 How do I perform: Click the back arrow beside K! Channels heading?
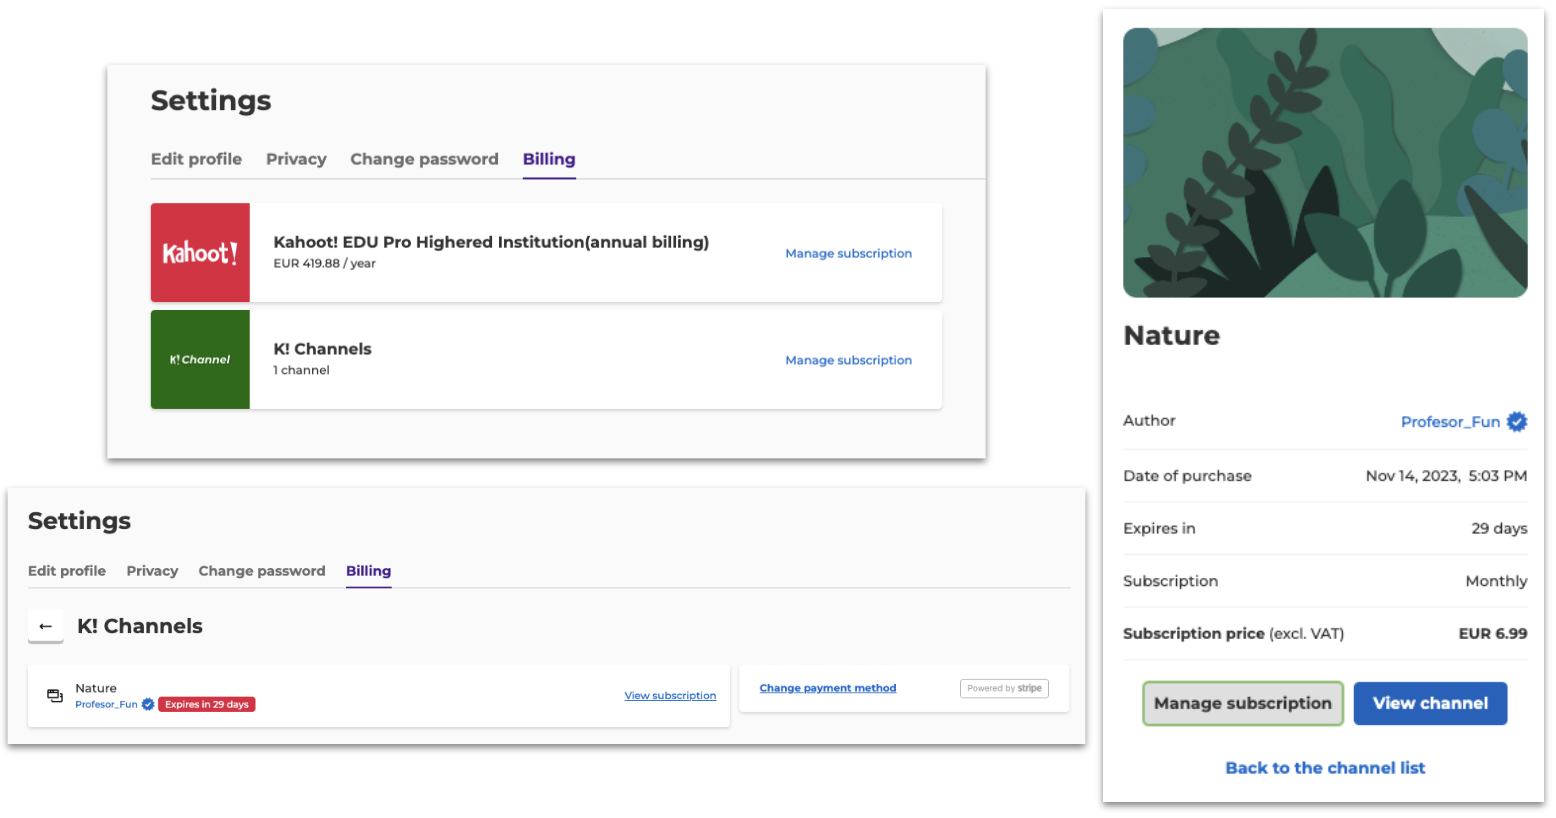click(x=45, y=627)
